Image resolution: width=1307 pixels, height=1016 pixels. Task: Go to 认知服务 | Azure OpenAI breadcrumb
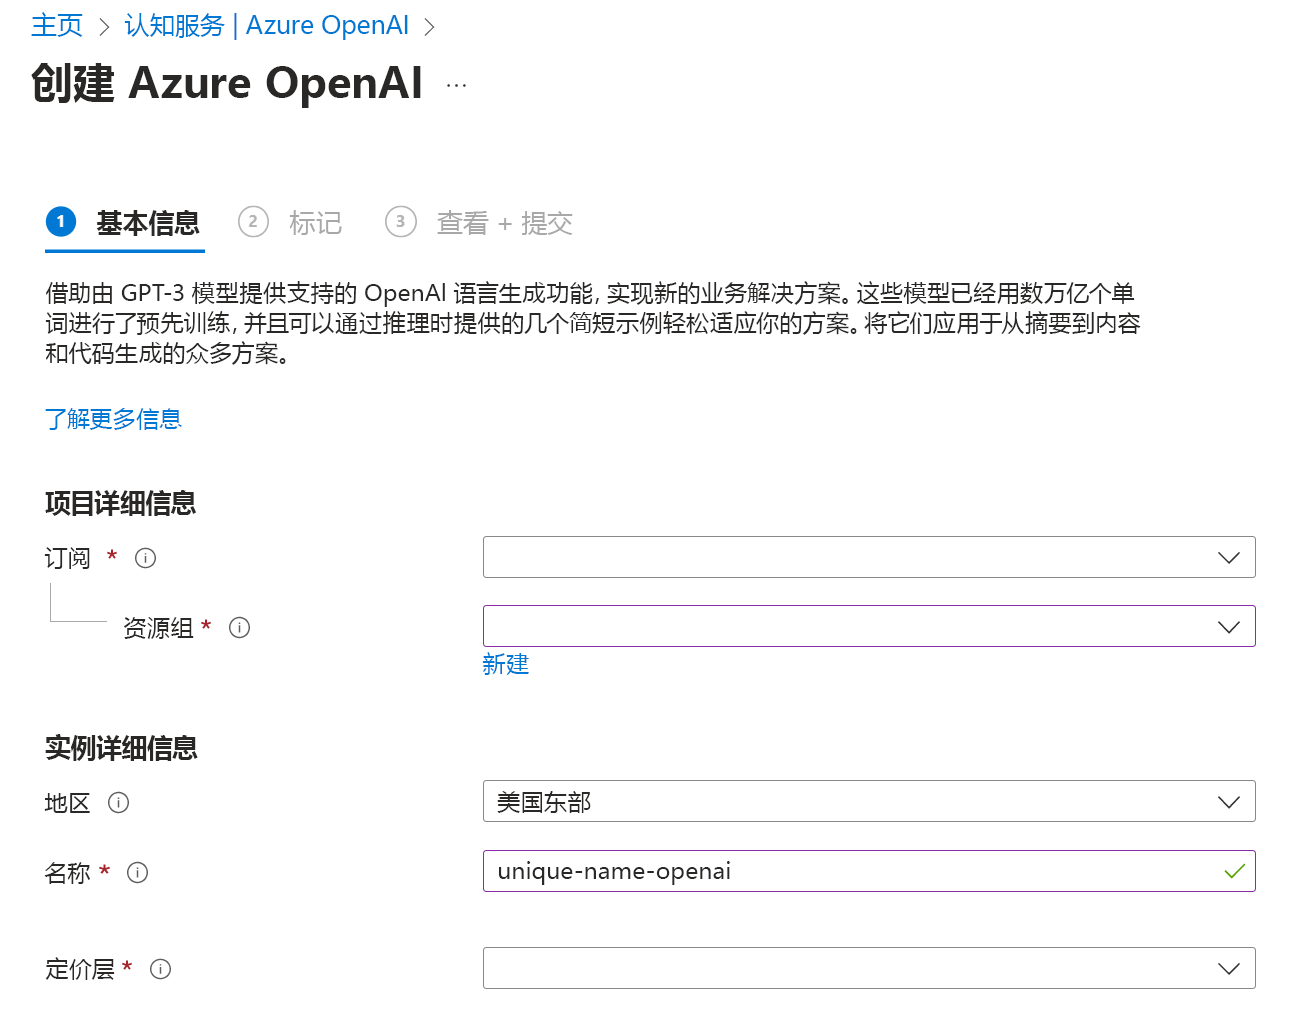pyautogui.click(x=266, y=25)
